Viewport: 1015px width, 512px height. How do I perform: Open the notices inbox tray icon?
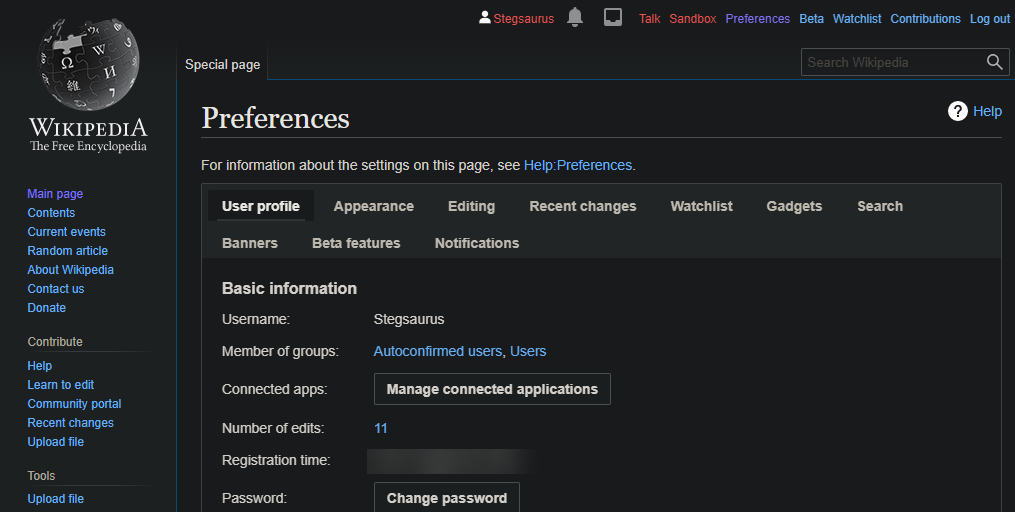(x=613, y=17)
